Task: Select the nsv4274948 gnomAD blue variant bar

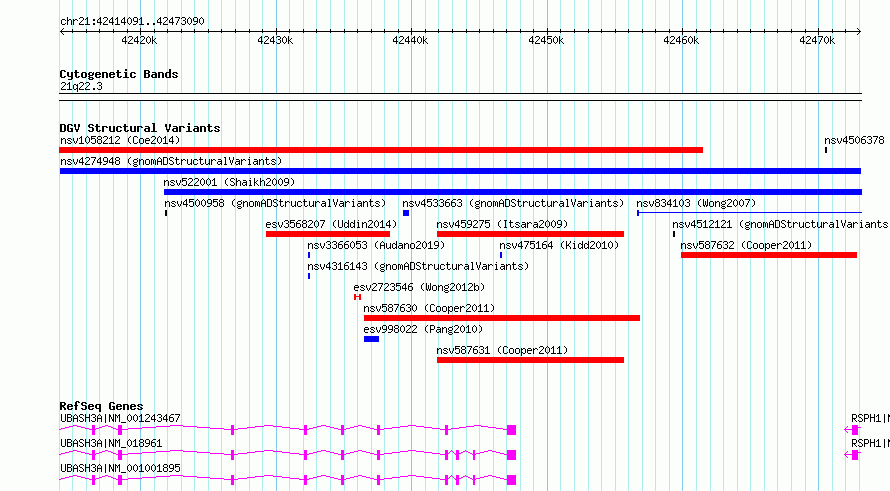Action: coord(460,171)
